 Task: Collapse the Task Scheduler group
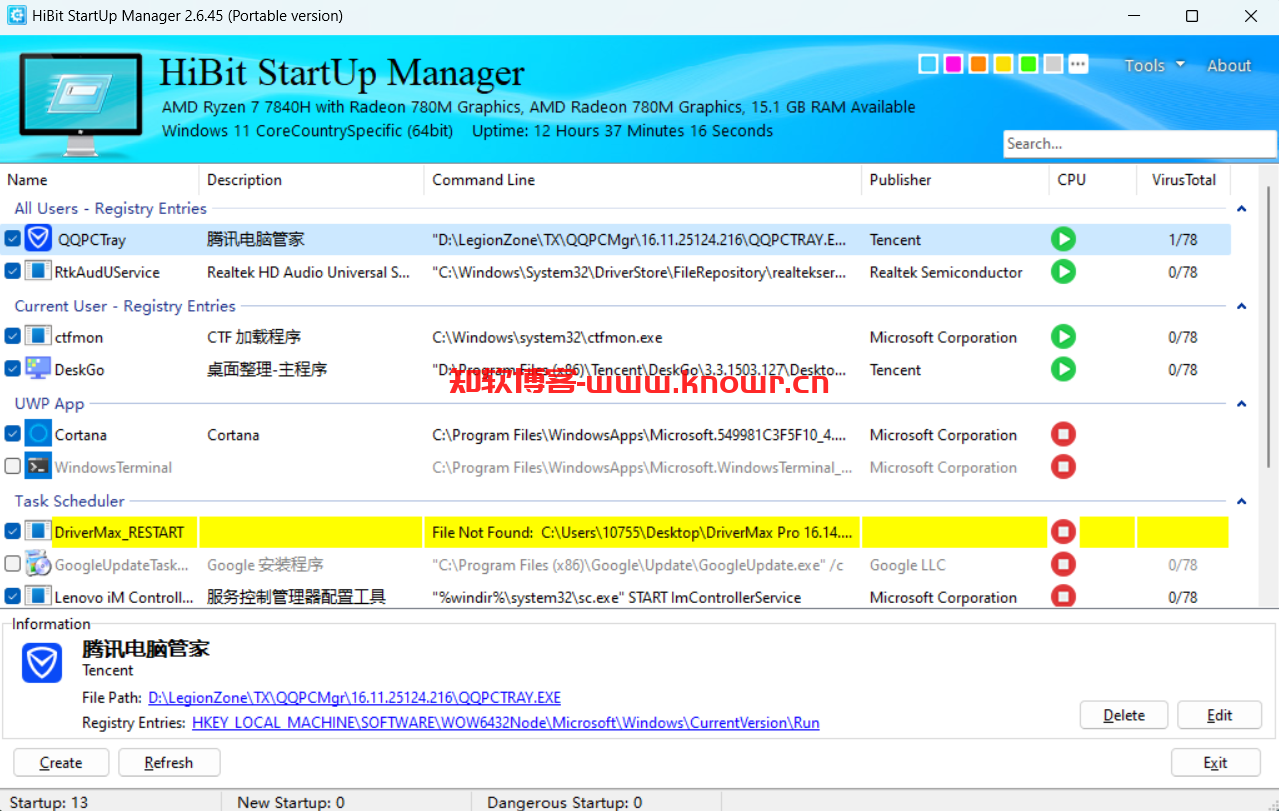[1242, 501]
